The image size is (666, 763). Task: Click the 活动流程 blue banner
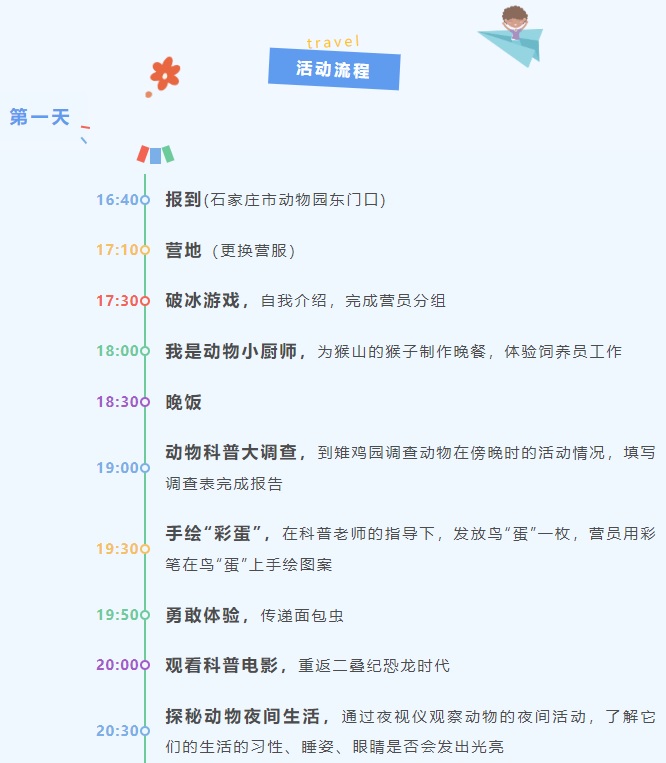point(334,69)
